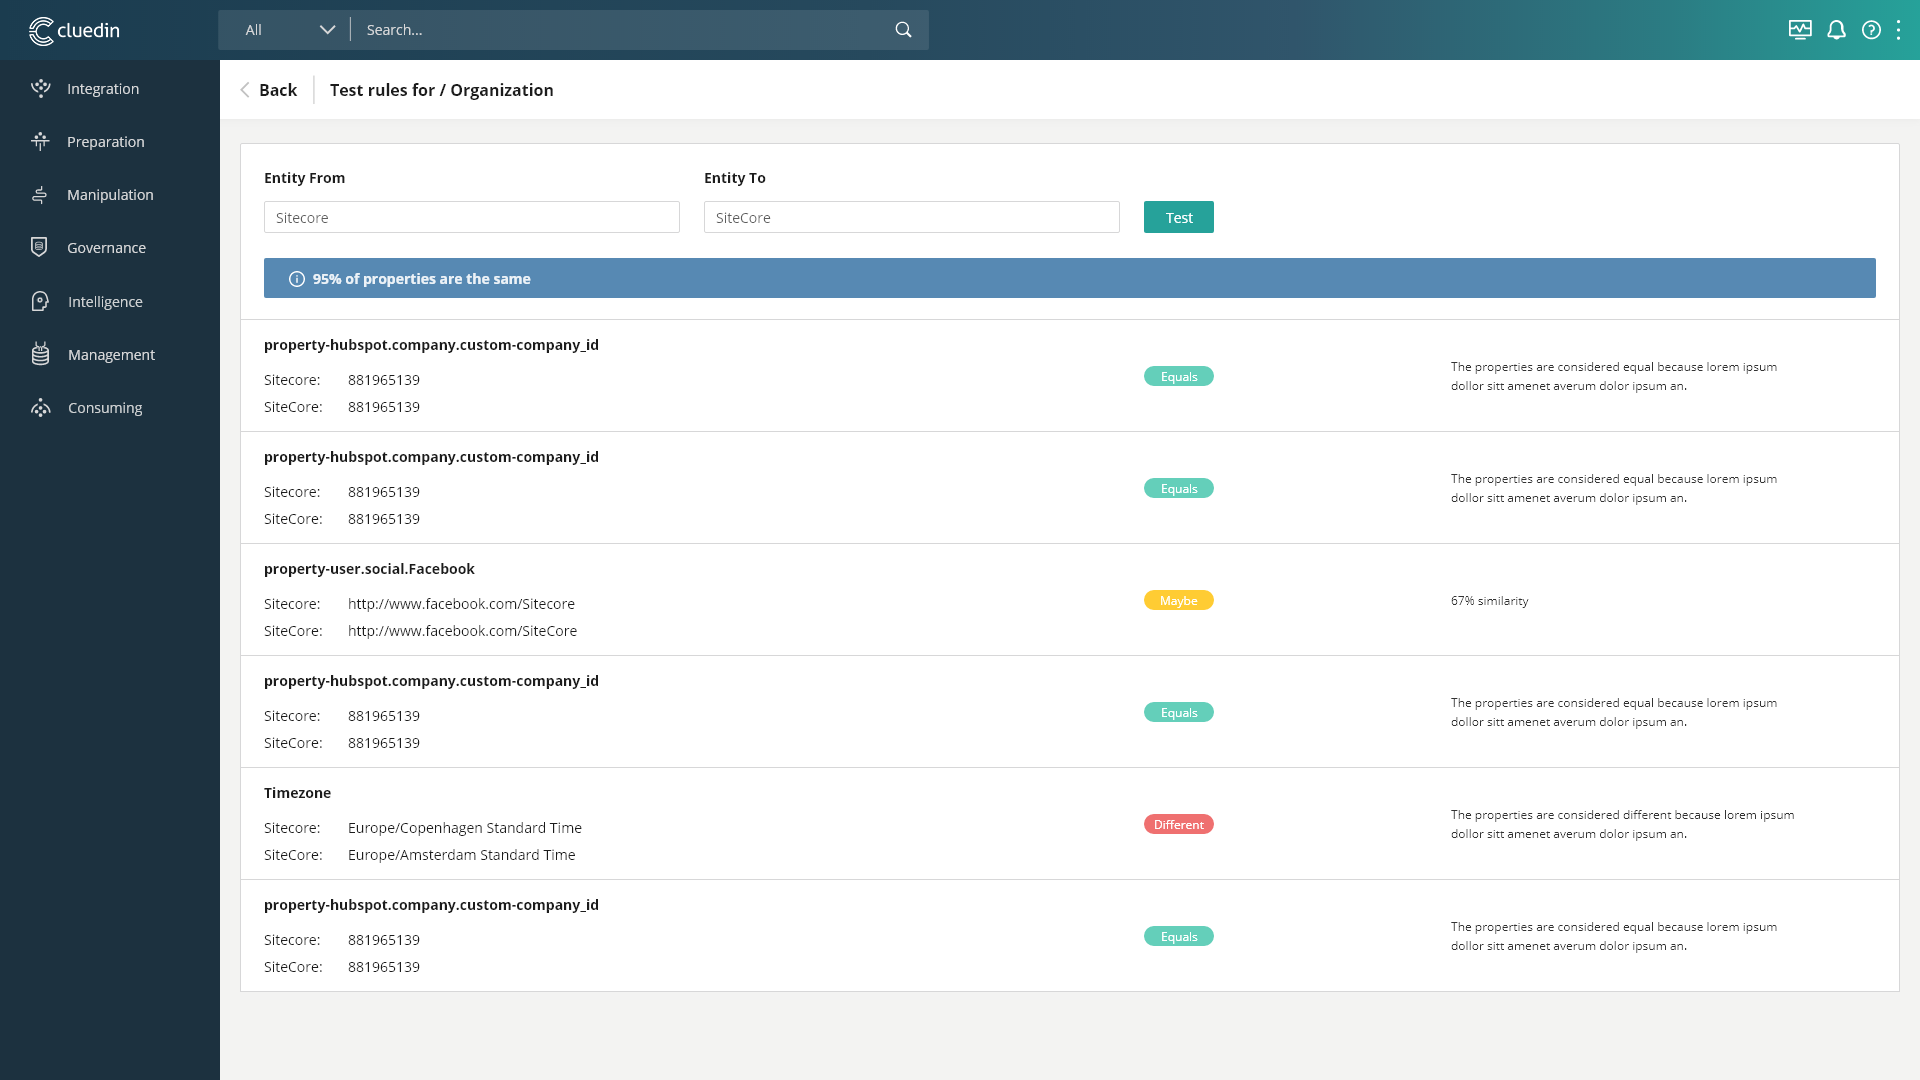Select the Test rules for / Organization title
The image size is (1920, 1080).
click(x=441, y=90)
